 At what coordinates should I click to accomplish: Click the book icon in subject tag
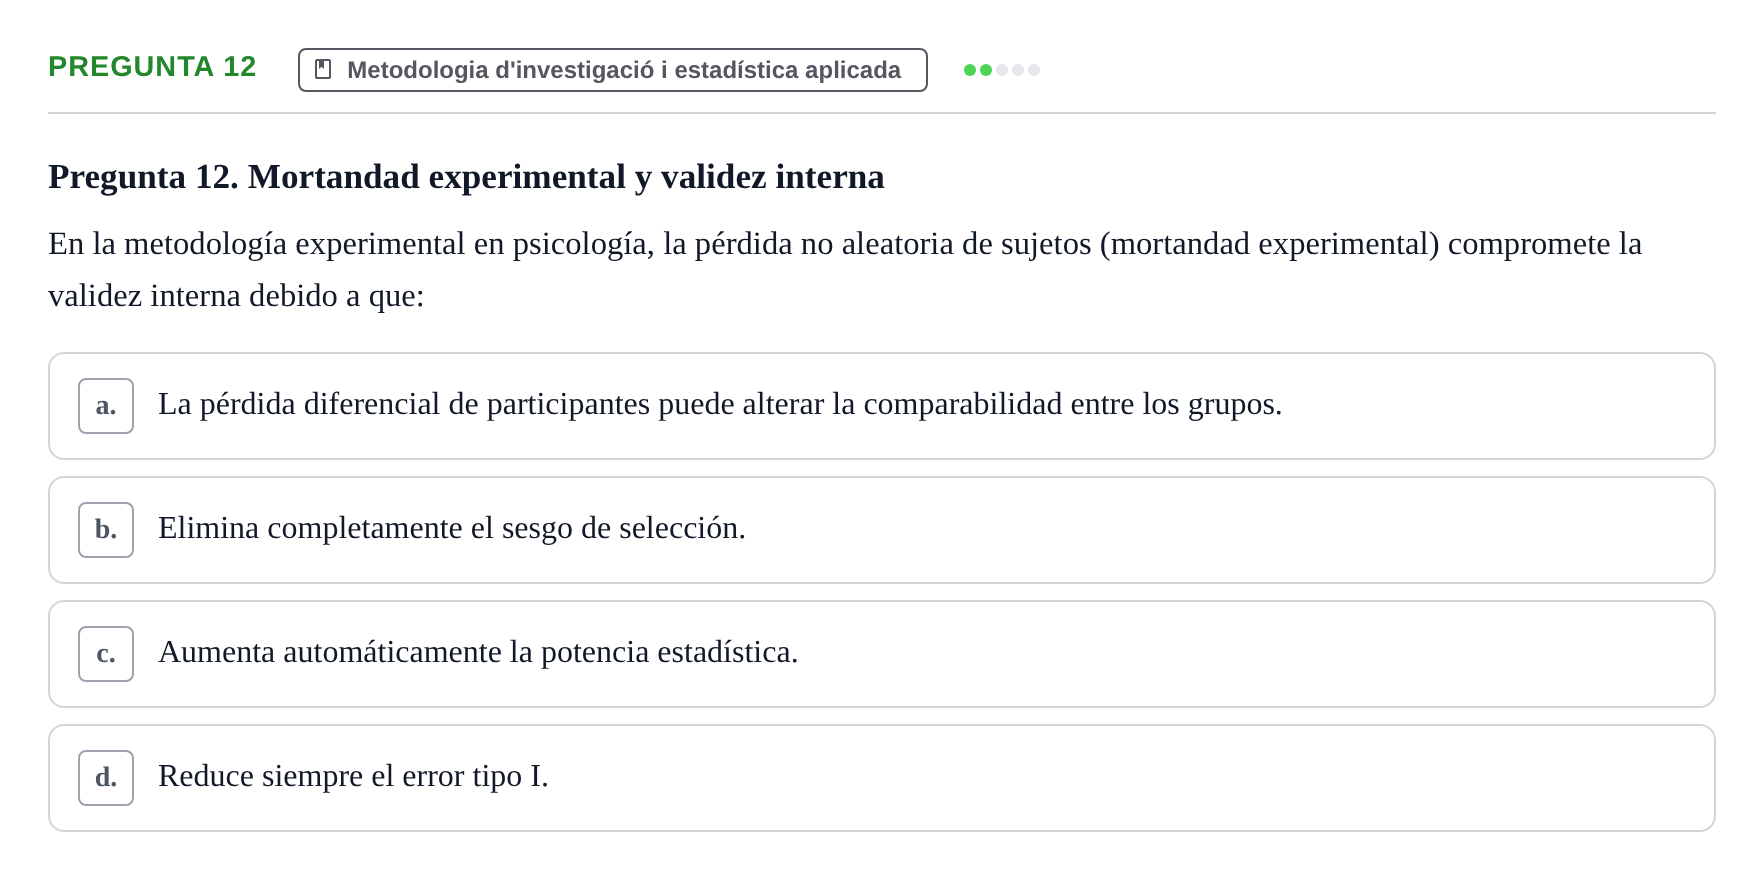(x=323, y=69)
